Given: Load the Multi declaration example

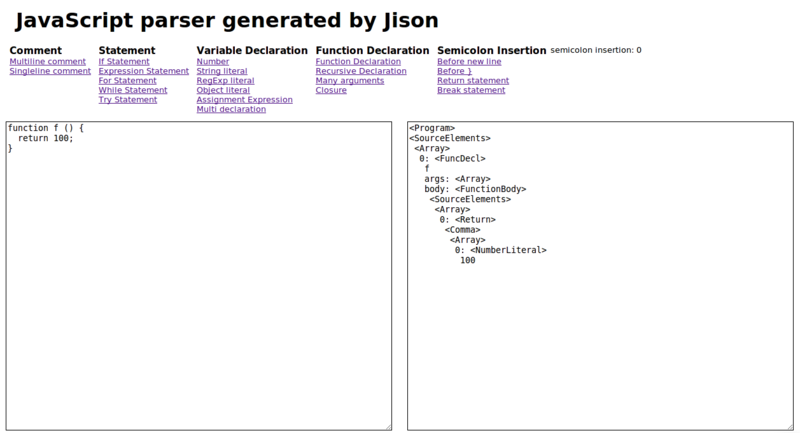Looking at the screenshot, I should click(231, 109).
